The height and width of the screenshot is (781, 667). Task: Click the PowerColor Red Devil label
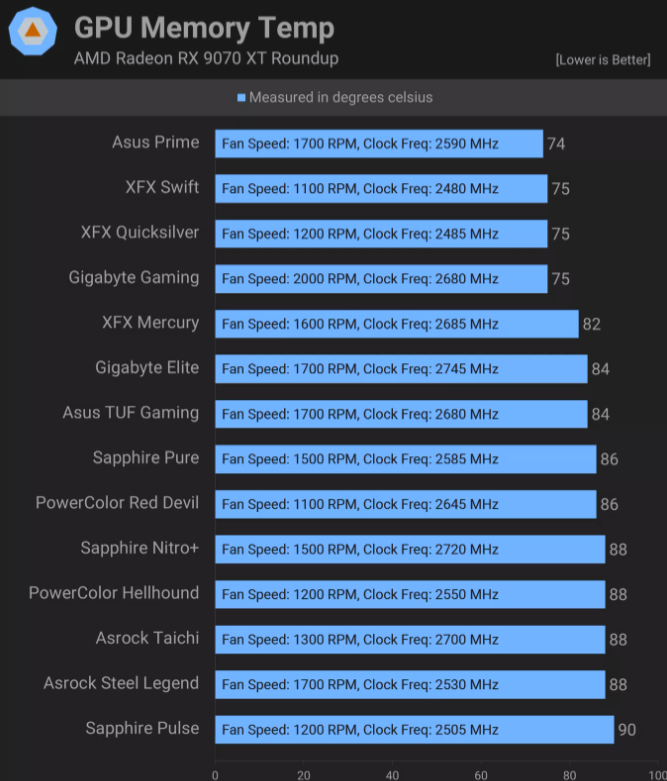[x=117, y=503]
